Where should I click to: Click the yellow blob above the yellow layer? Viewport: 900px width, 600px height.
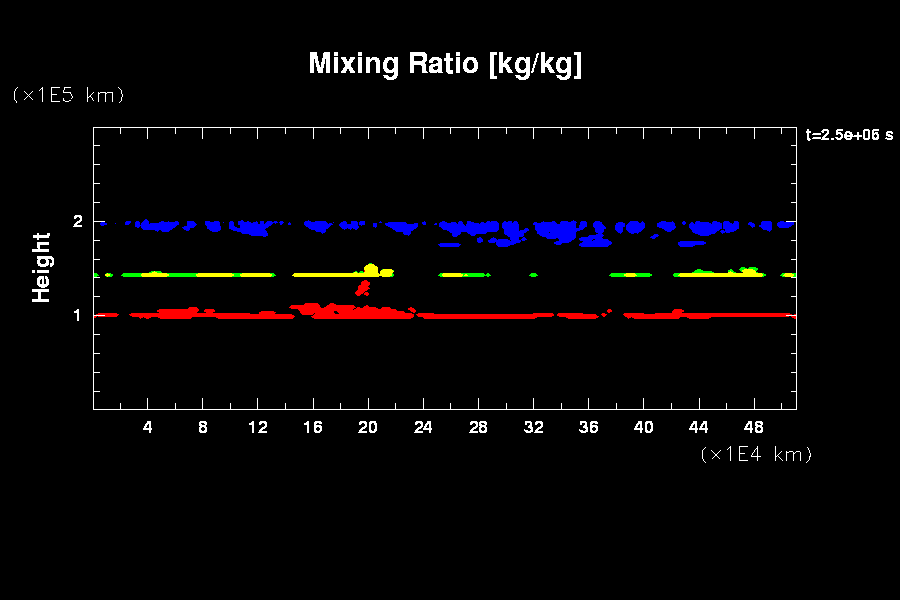[x=371, y=269]
